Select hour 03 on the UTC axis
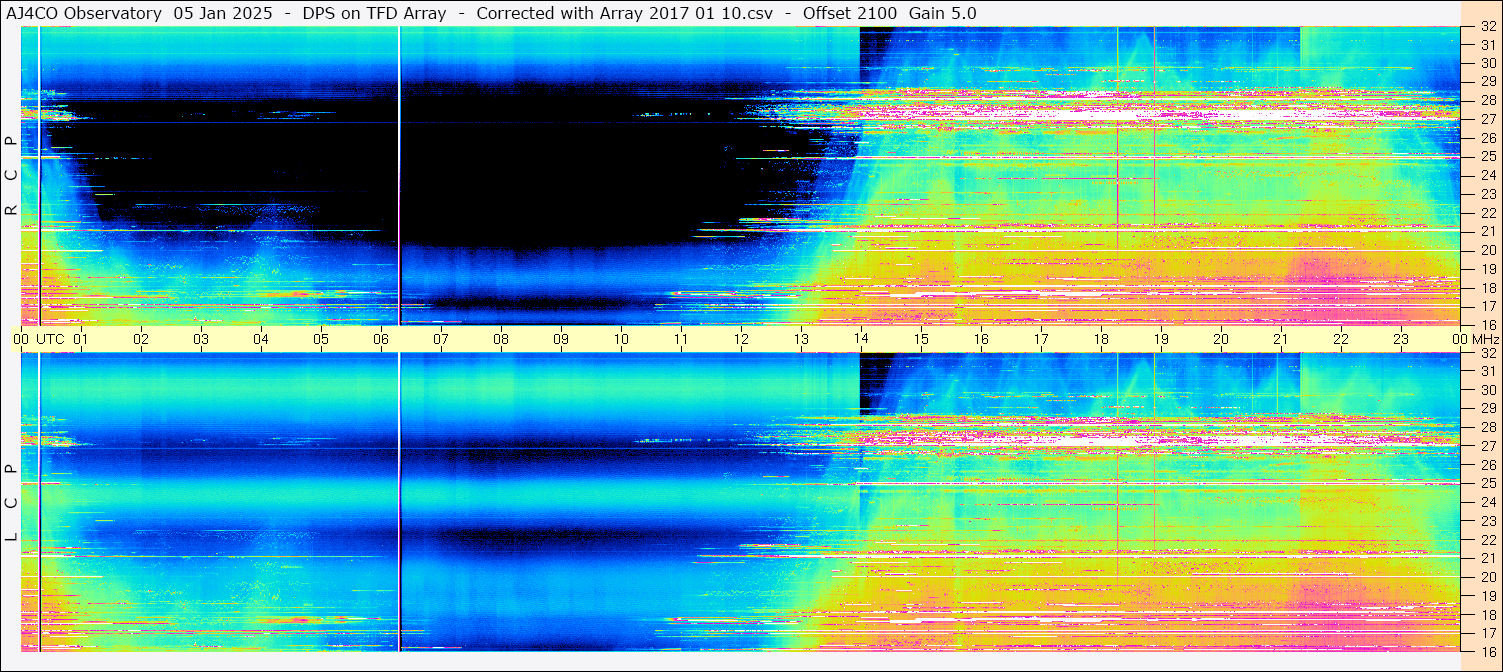 (201, 339)
